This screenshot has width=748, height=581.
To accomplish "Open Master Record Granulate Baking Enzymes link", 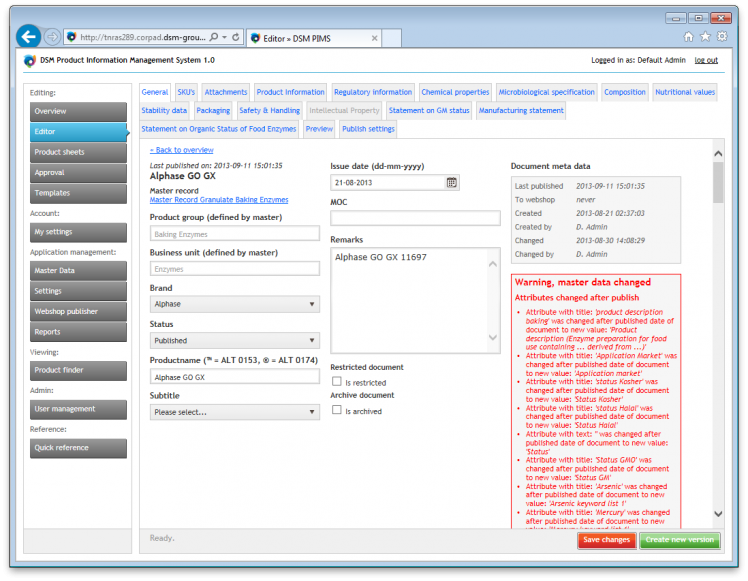I will tap(219, 200).
